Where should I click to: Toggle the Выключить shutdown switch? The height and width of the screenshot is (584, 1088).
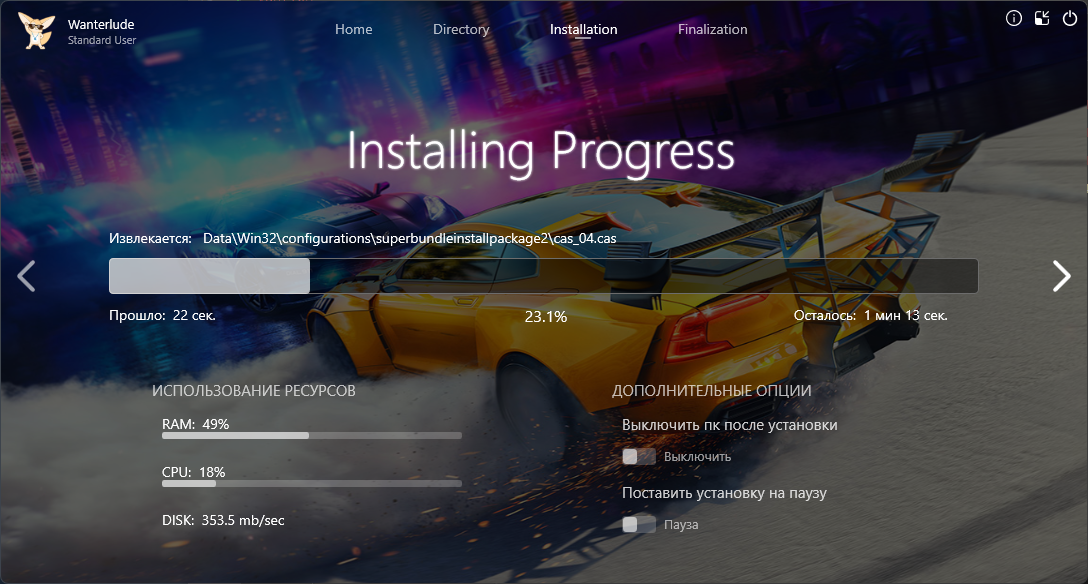[638, 457]
